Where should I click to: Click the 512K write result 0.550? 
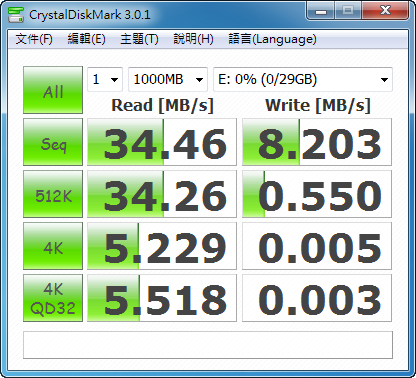coord(317,194)
